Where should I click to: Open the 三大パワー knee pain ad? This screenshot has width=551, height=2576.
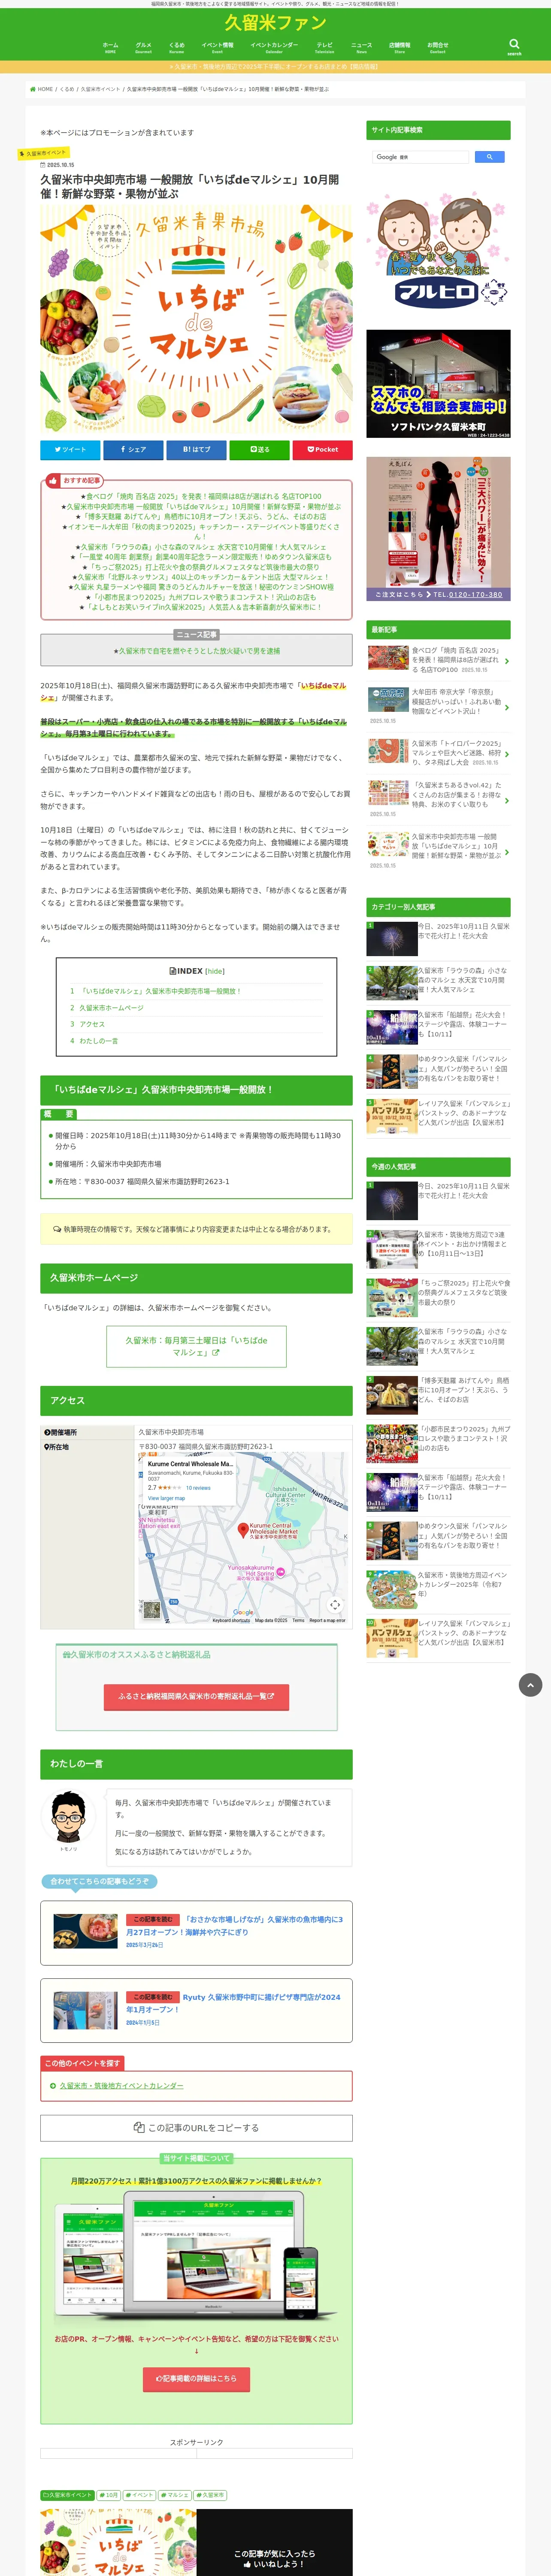click(438, 528)
